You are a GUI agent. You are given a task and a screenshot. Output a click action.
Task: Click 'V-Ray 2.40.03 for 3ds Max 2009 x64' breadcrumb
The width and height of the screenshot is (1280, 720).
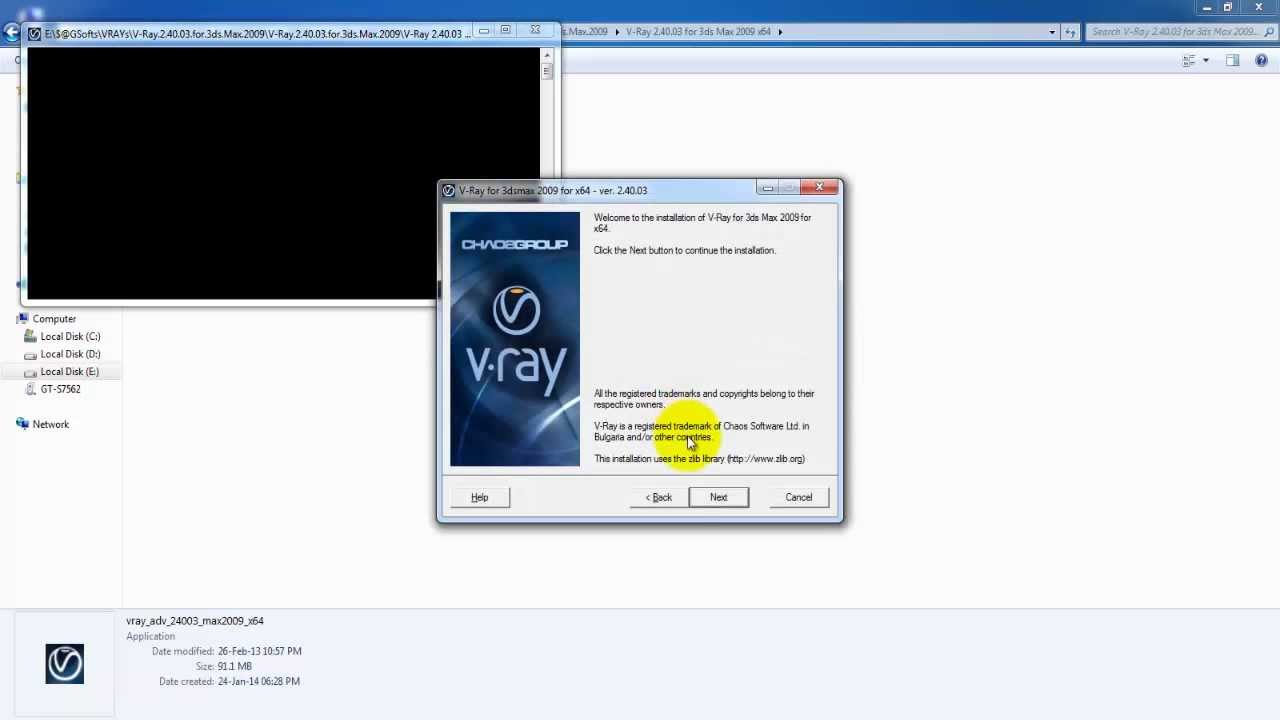698,32
